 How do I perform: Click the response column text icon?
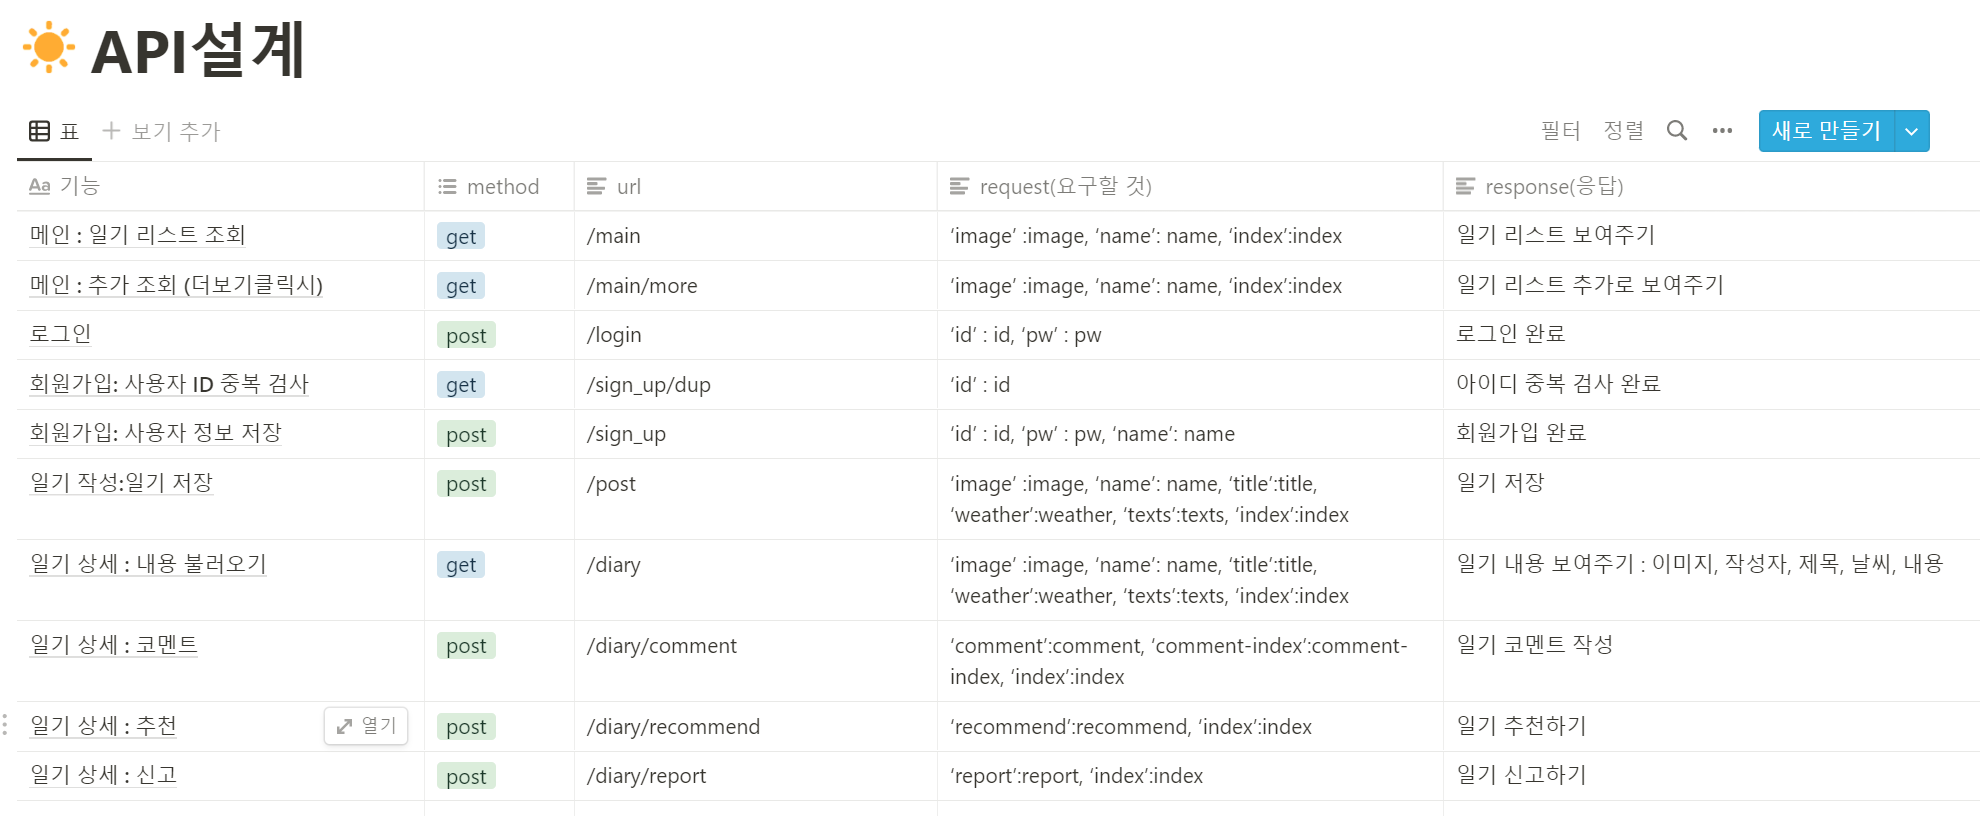(1465, 186)
